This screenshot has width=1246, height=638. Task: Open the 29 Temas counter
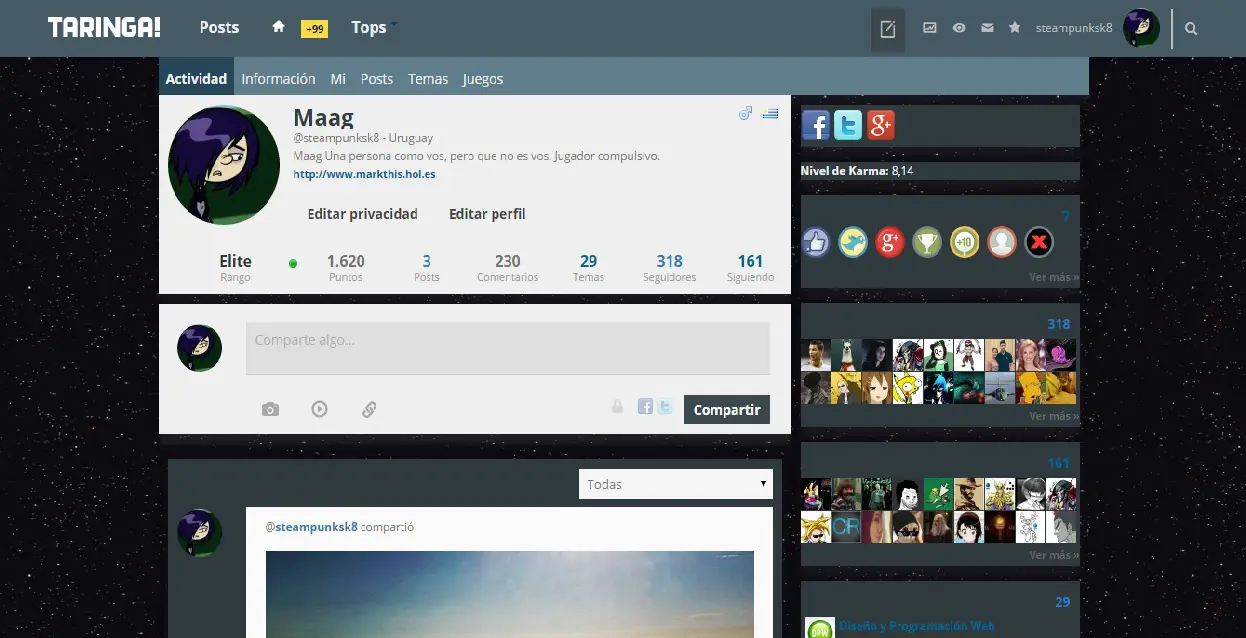point(588,267)
